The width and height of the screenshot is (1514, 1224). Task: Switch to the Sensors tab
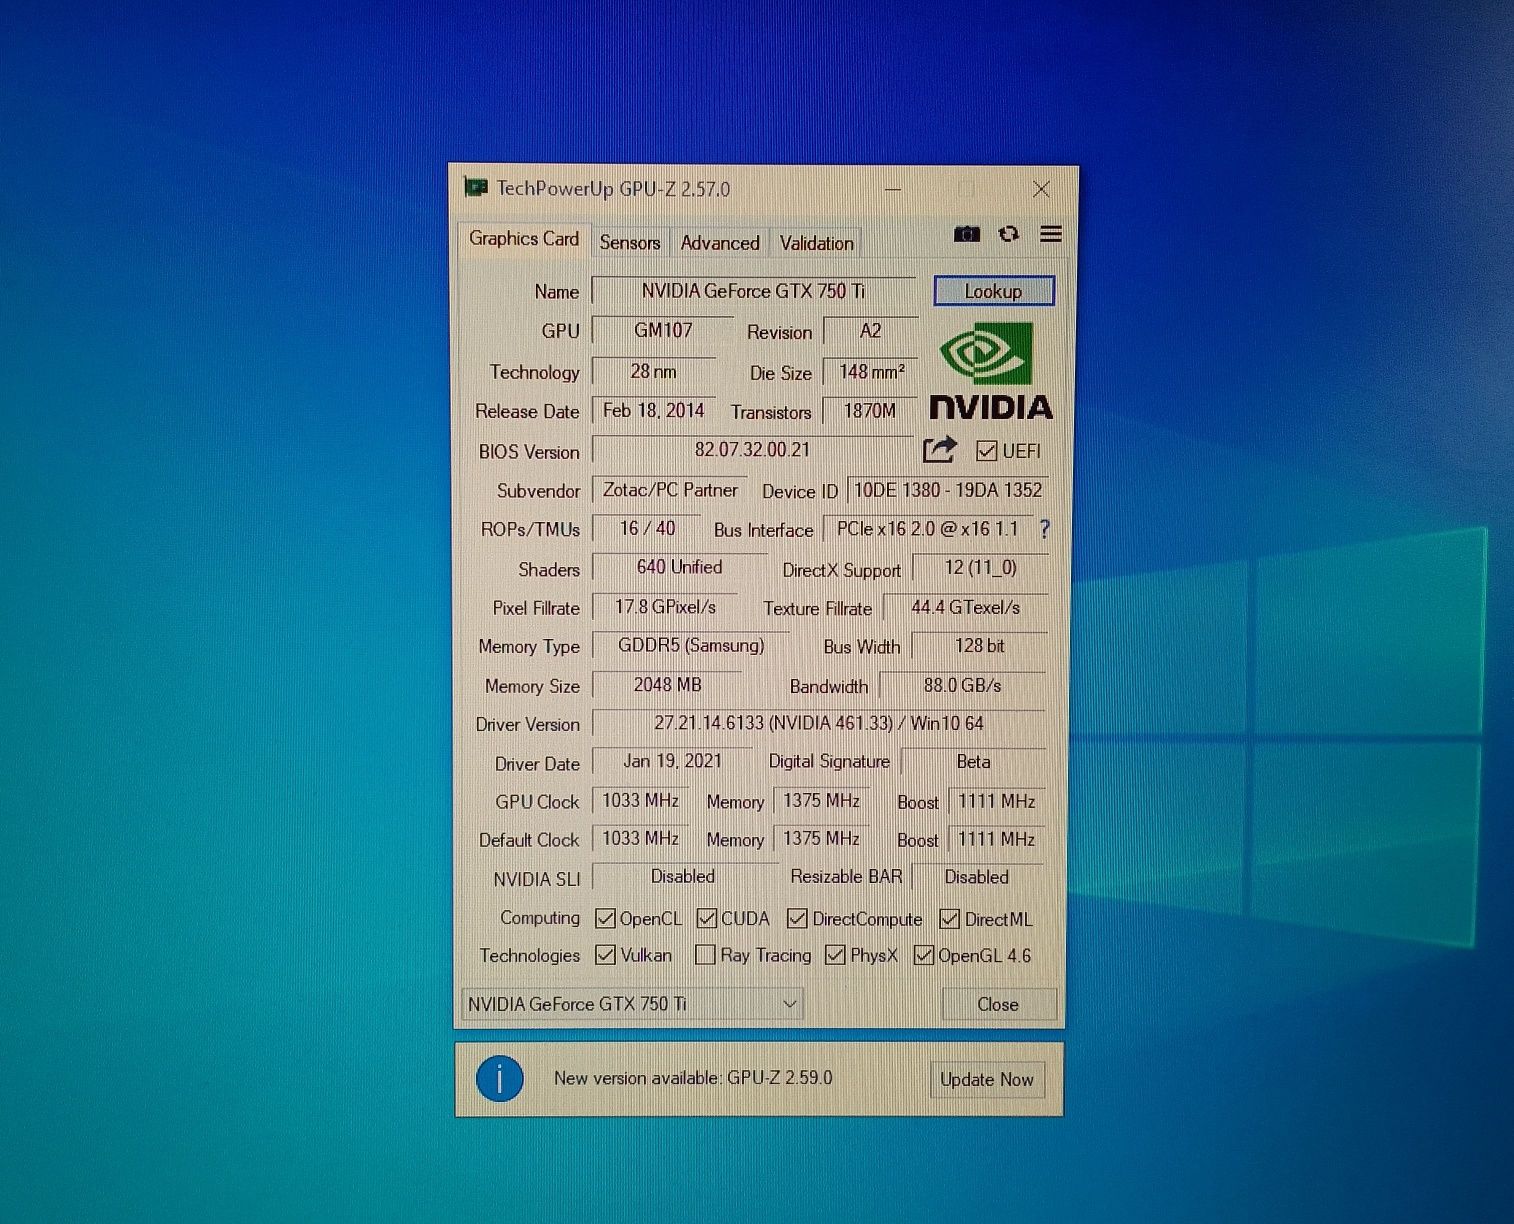point(630,243)
